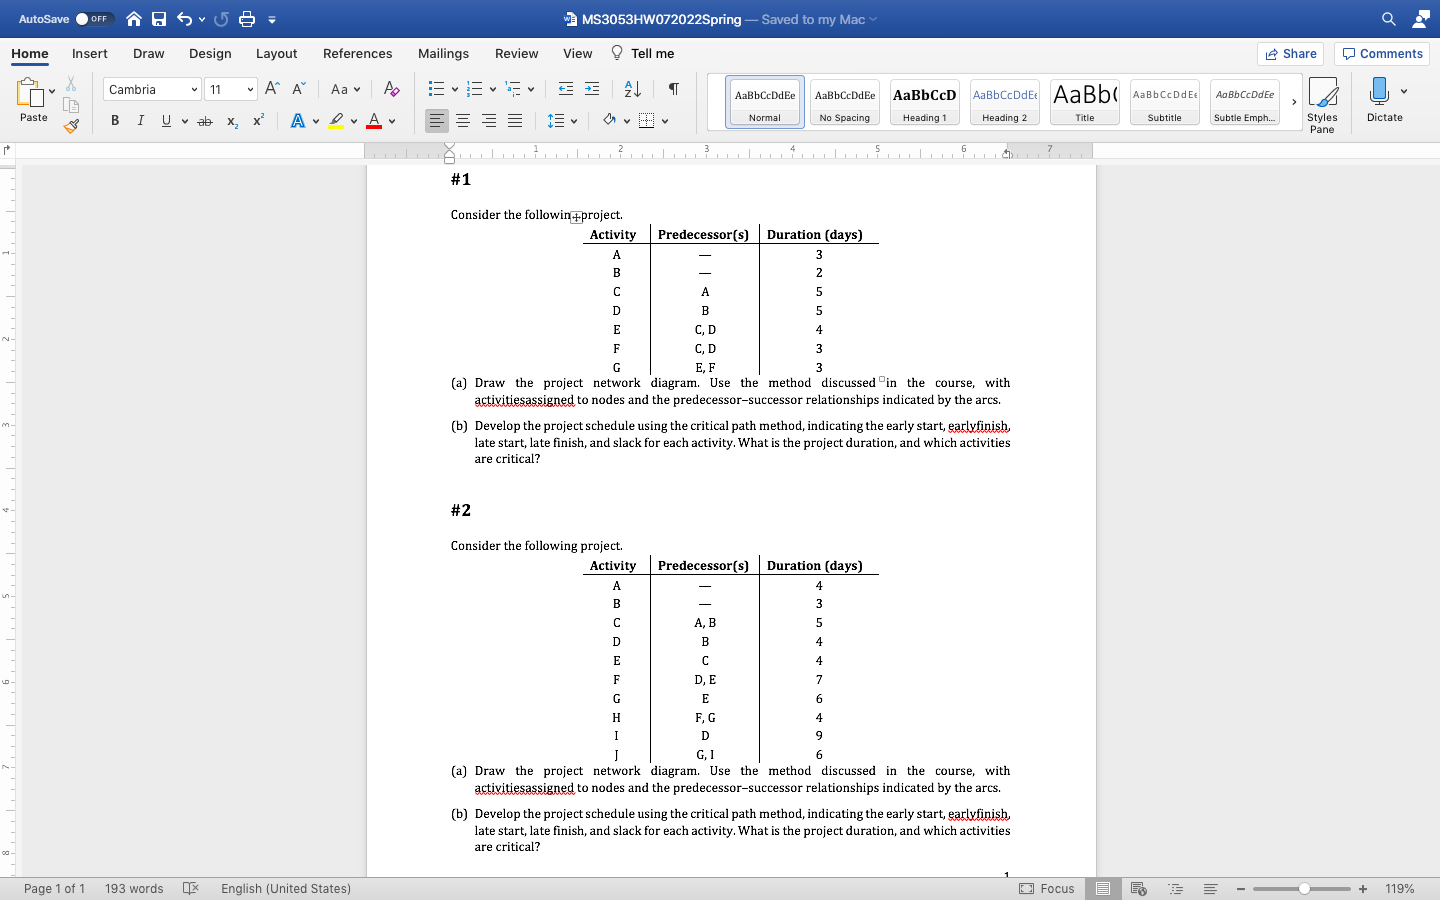Save the document with the floppy disk icon
Image resolution: width=1440 pixels, height=900 pixels.
pyautogui.click(x=159, y=19)
